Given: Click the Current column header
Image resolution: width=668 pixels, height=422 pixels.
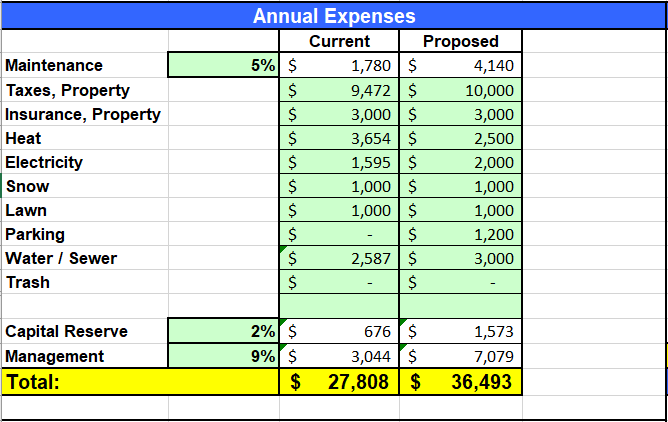Looking at the screenshot, I should (339, 41).
